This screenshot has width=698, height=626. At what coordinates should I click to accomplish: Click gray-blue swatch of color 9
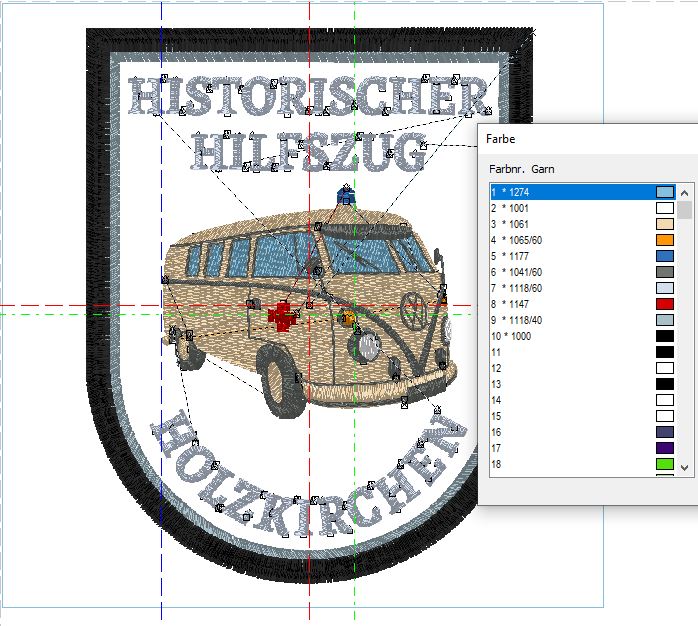click(665, 320)
